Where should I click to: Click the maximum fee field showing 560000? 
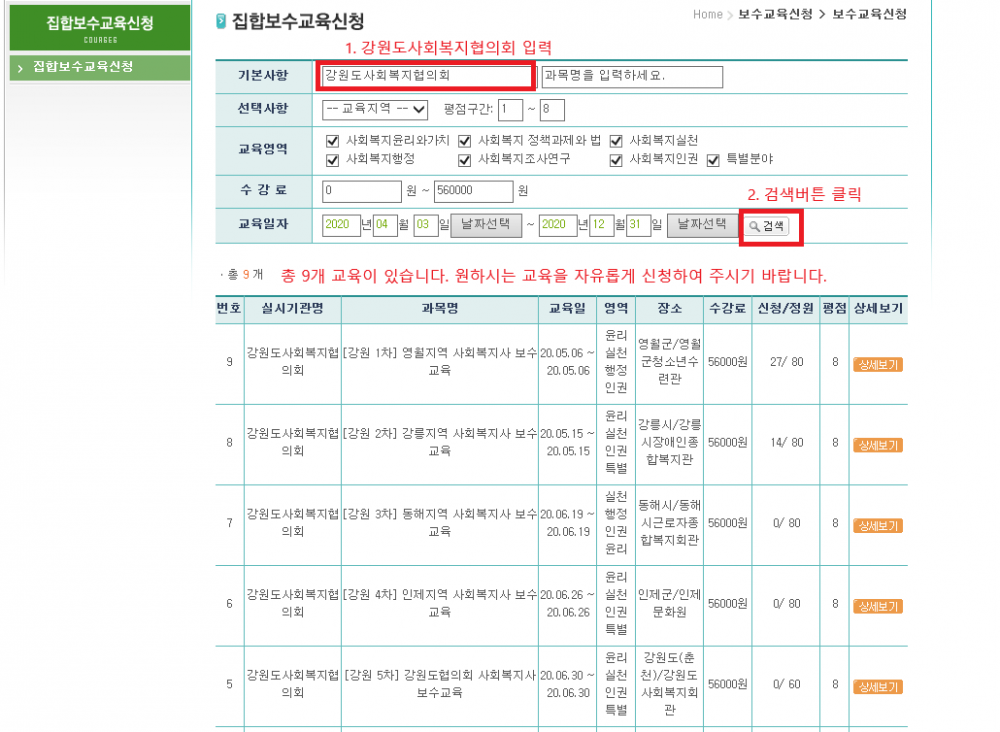point(473,191)
